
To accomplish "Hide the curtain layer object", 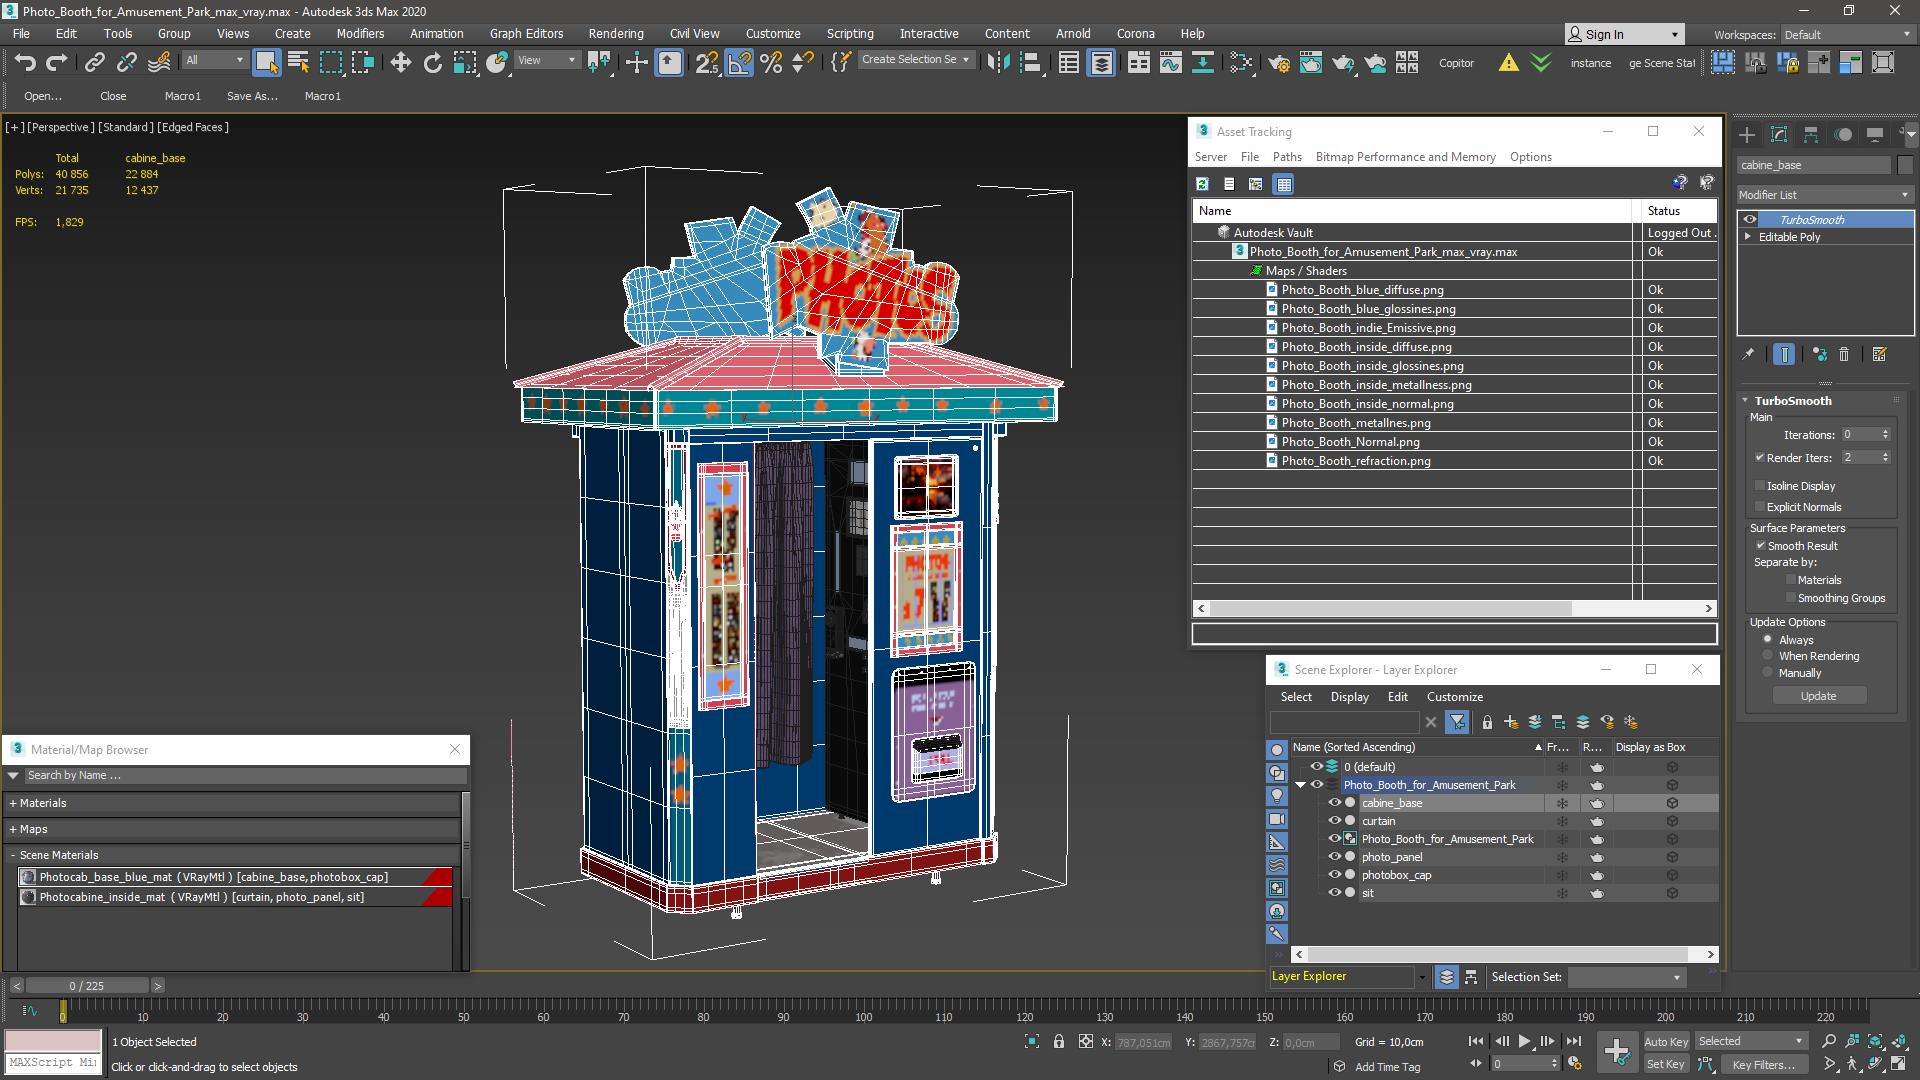I will [1334, 821].
